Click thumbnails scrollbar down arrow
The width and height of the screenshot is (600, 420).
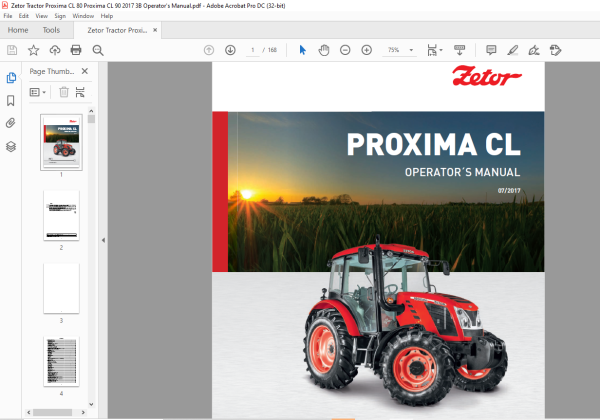point(91,404)
